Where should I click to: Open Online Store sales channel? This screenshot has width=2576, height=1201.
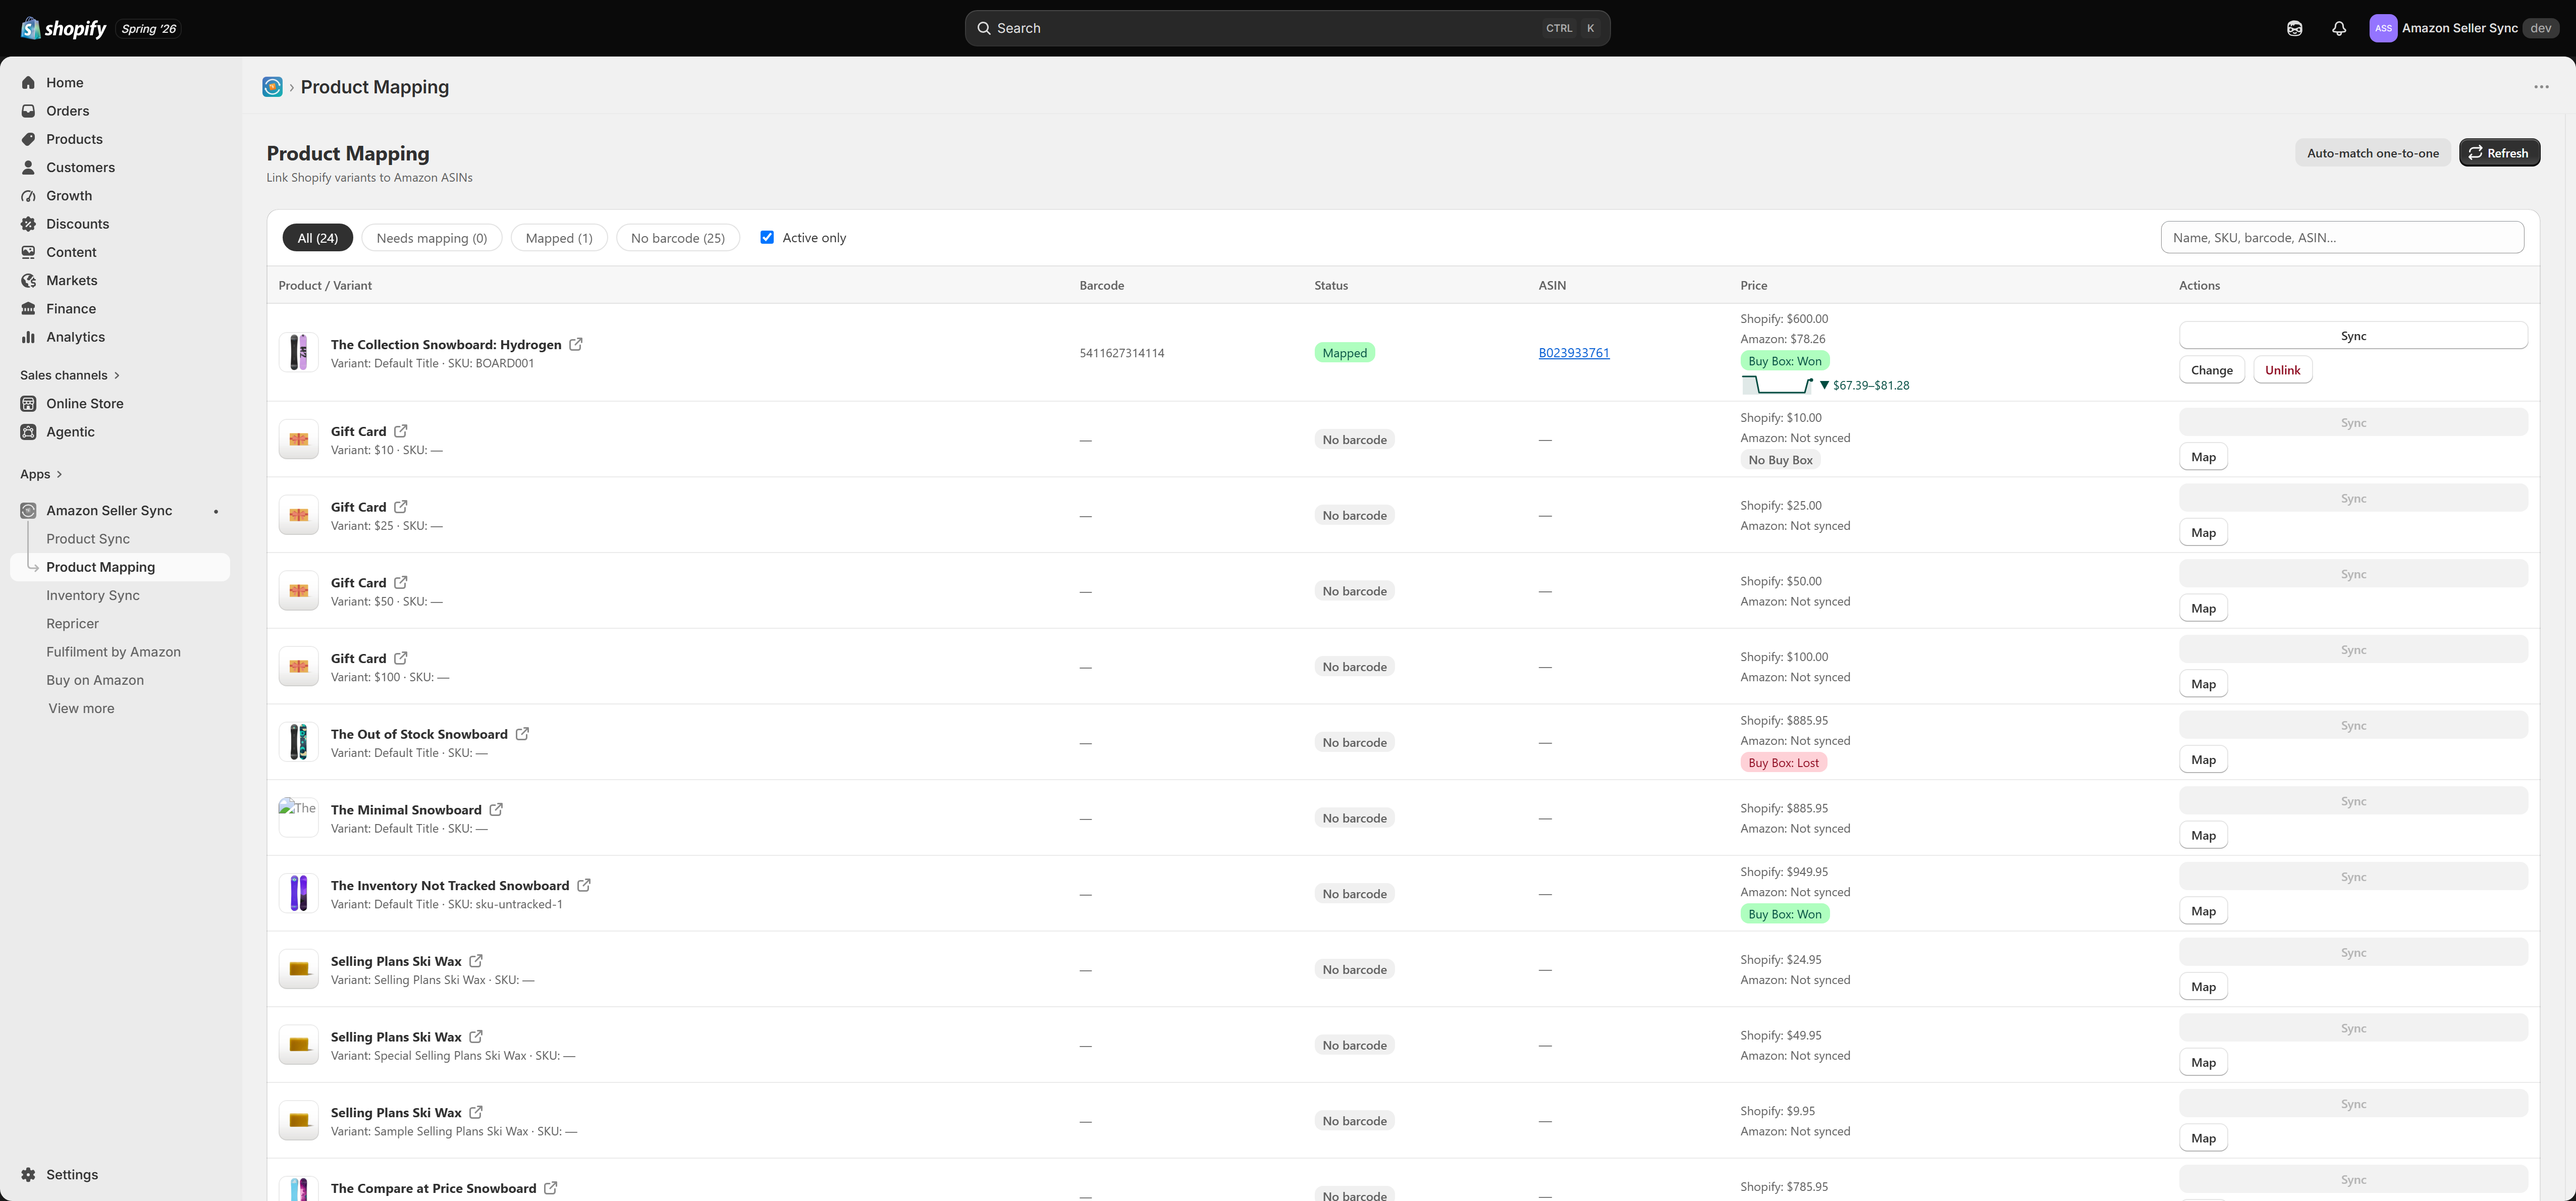[84, 404]
